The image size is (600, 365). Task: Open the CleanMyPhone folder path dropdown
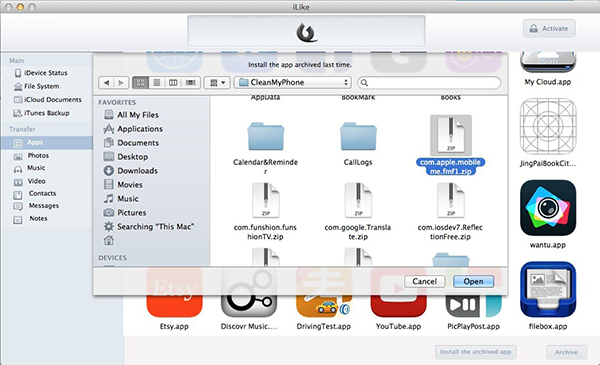pyautogui.click(x=293, y=82)
